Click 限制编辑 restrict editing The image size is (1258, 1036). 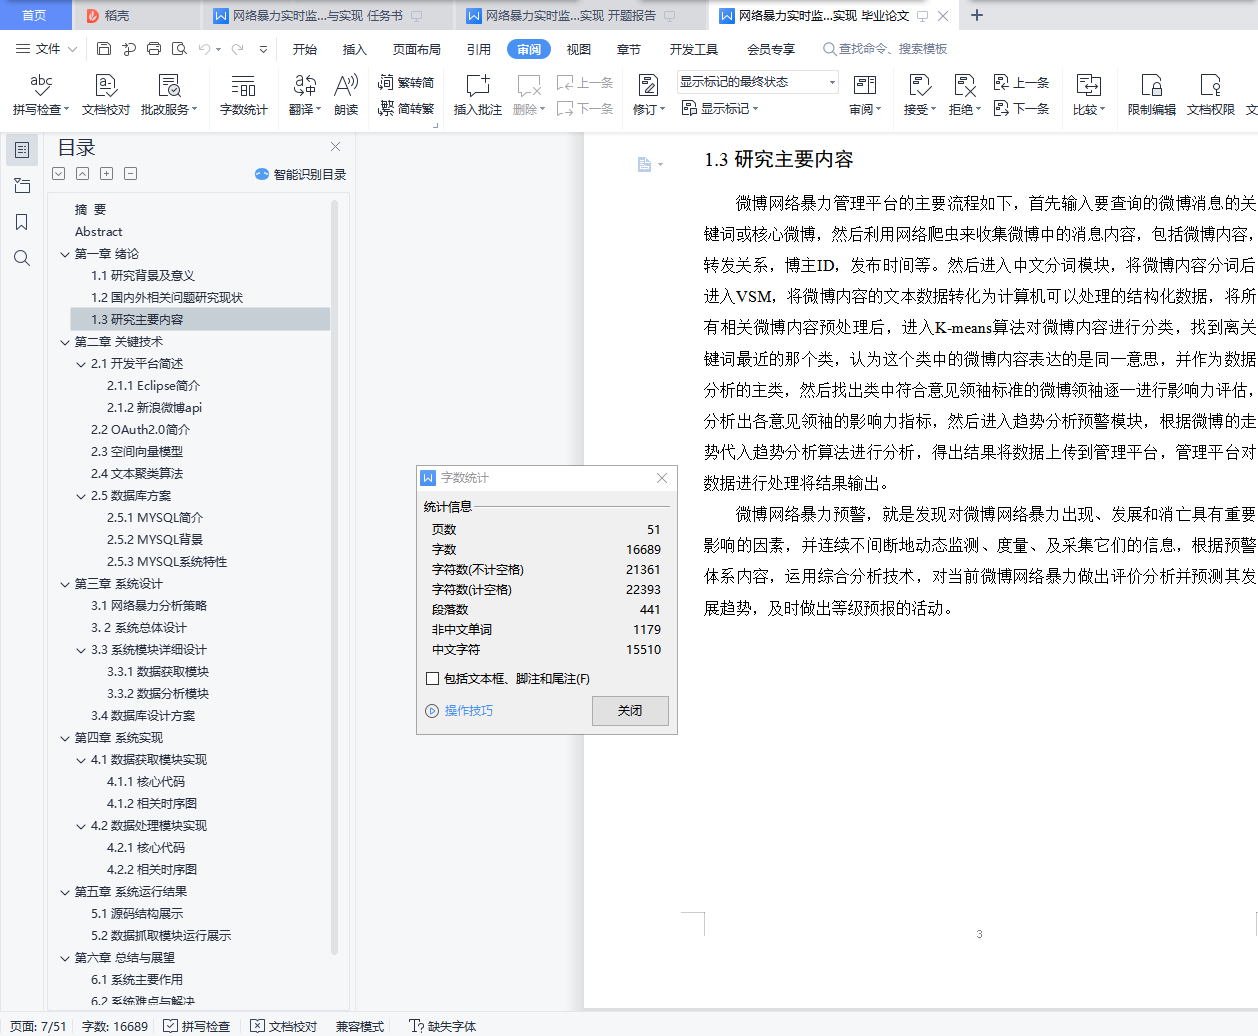tap(1152, 95)
